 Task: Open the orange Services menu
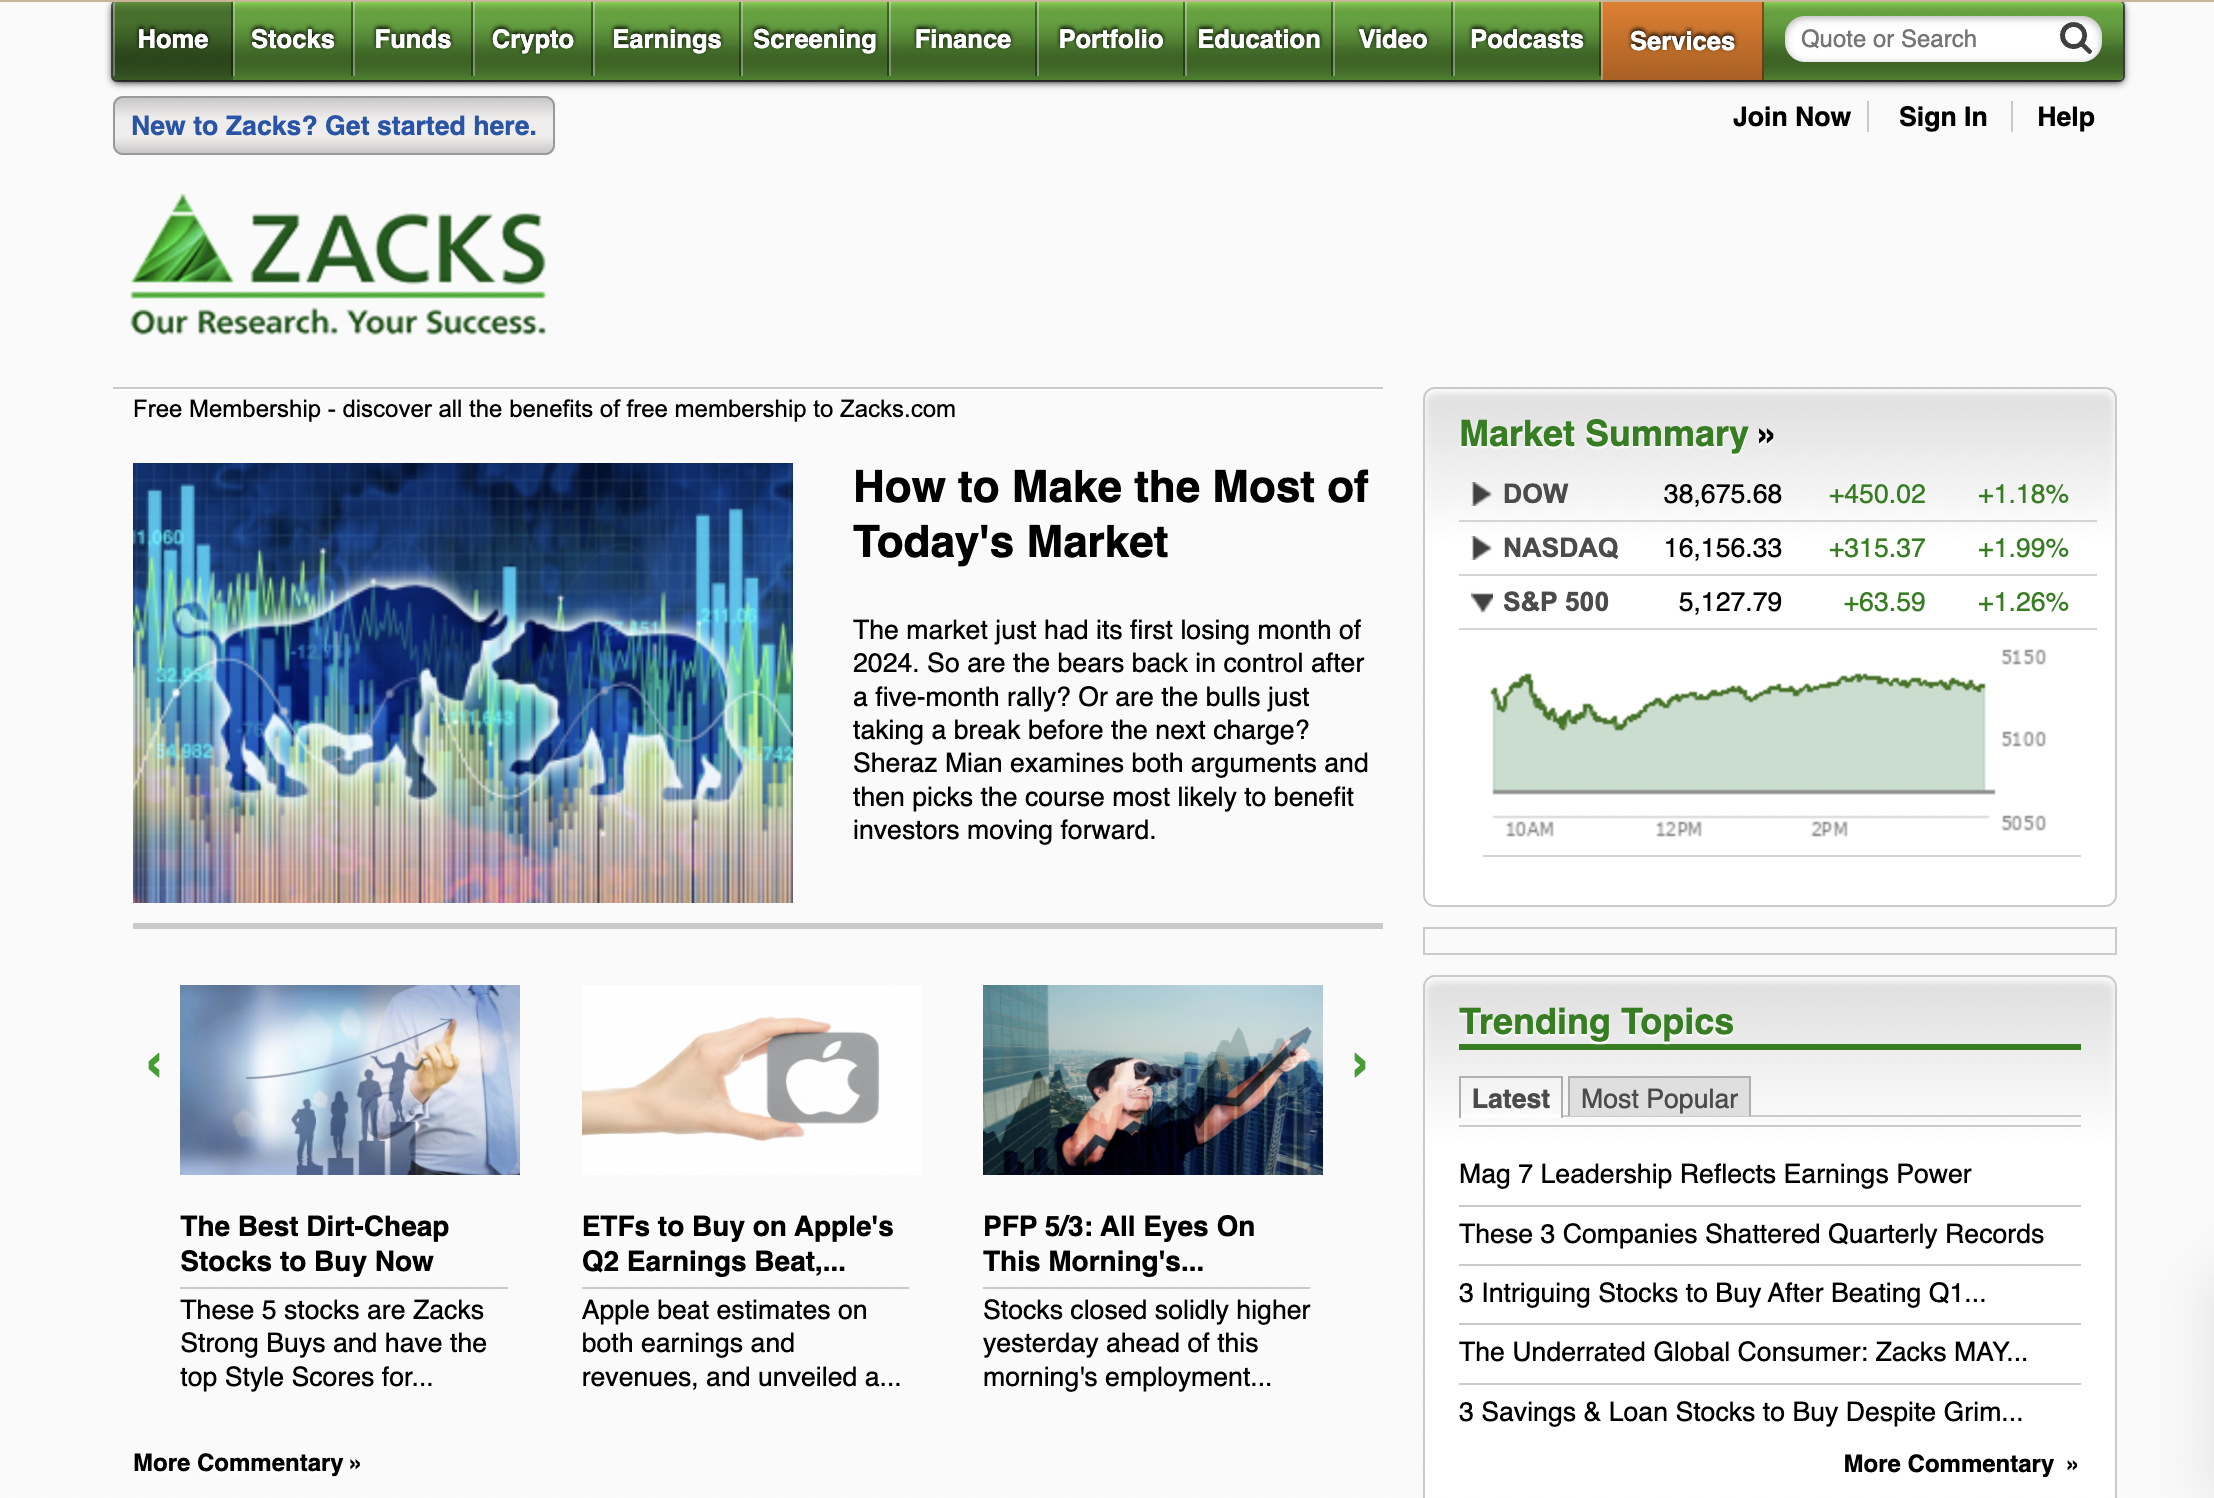click(1682, 40)
